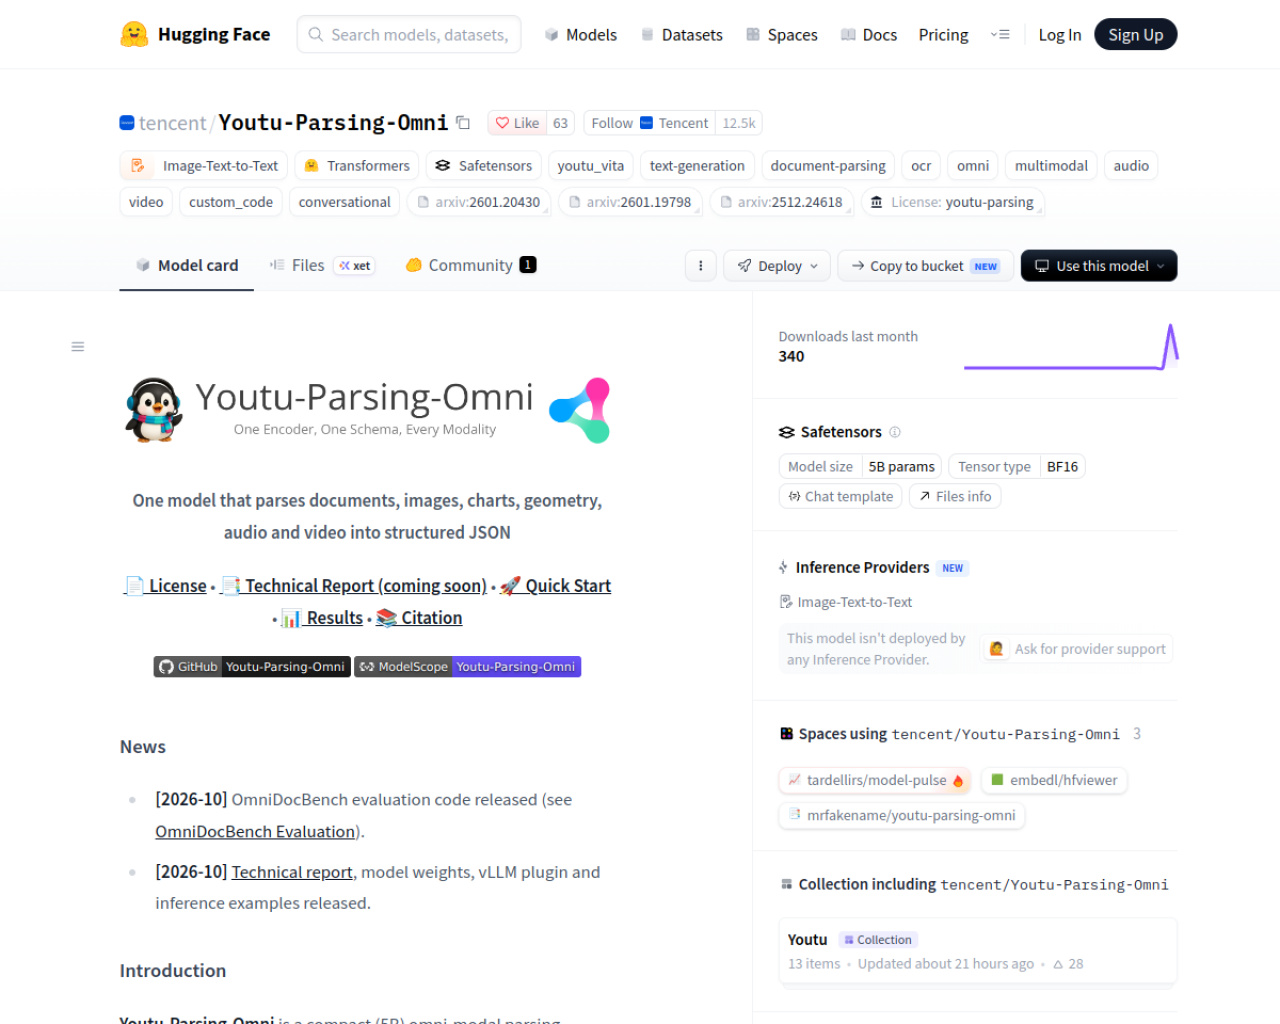Click the downloads last month chart
Viewport: 1280px width, 1024px height.
point(1071,347)
